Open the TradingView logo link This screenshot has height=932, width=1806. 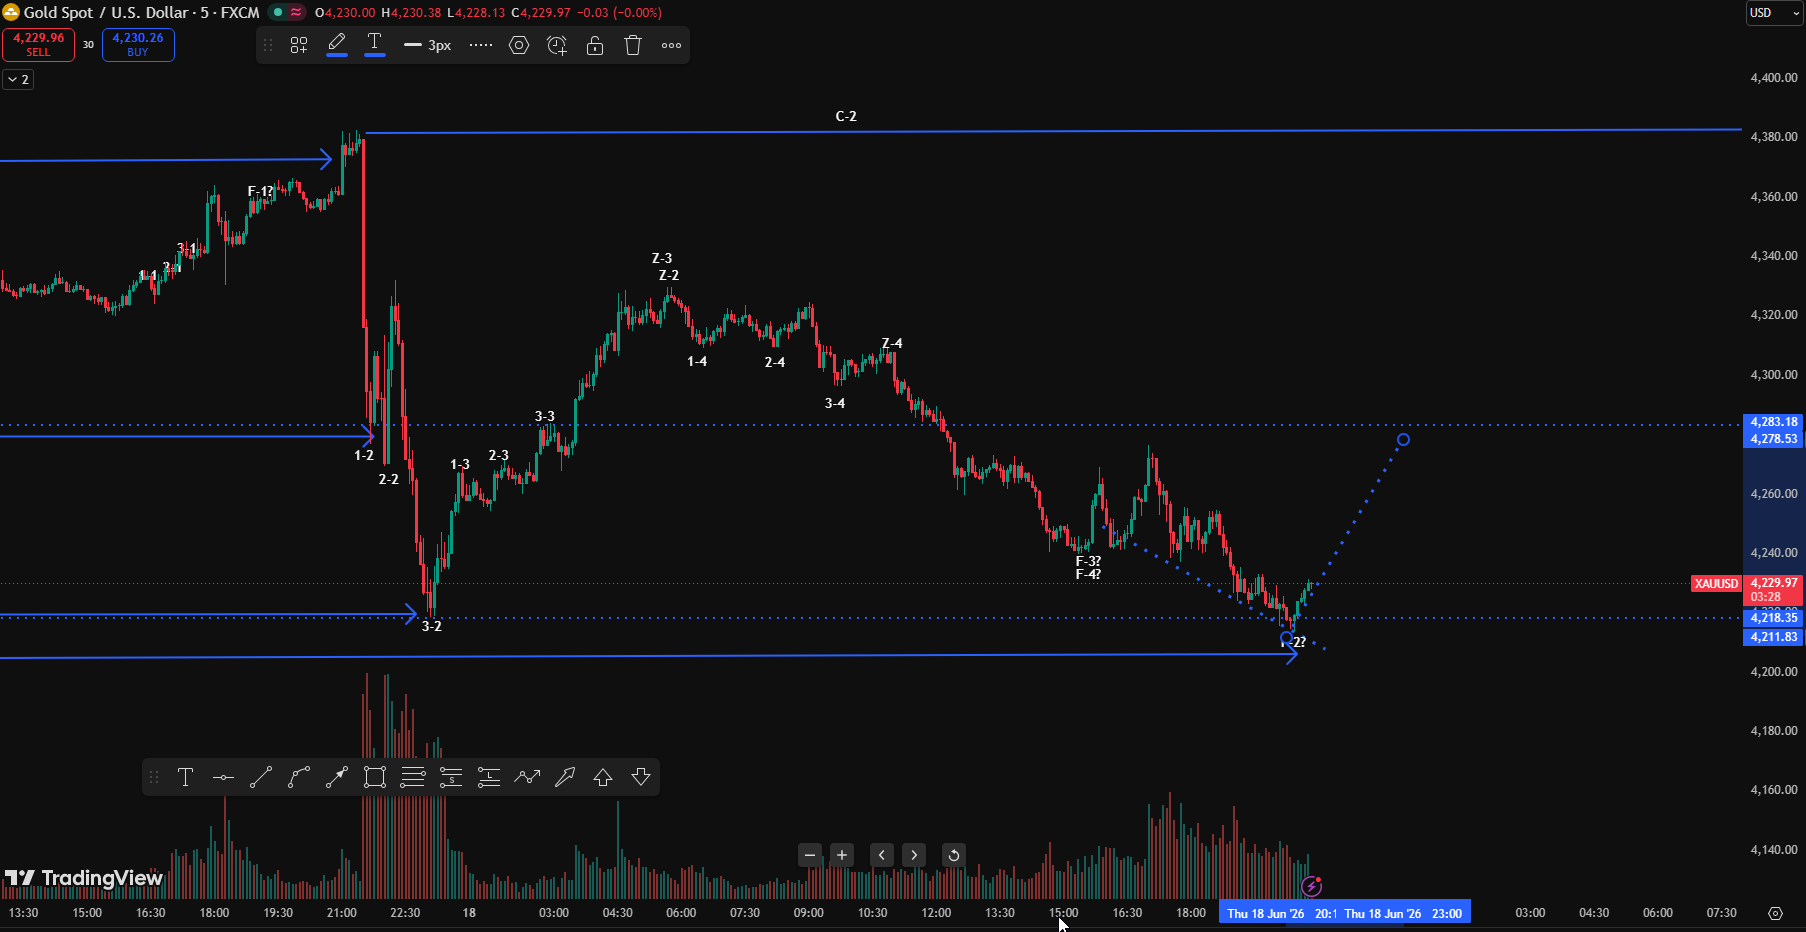click(84, 878)
